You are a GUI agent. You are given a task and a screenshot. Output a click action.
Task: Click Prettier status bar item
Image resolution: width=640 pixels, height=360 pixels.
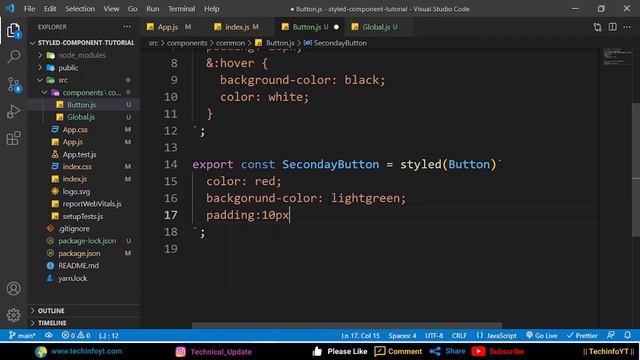tap(582, 336)
